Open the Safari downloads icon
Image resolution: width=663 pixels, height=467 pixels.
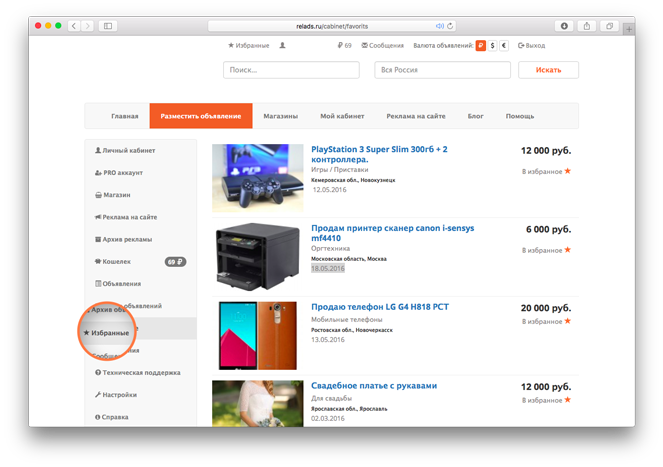click(565, 26)
